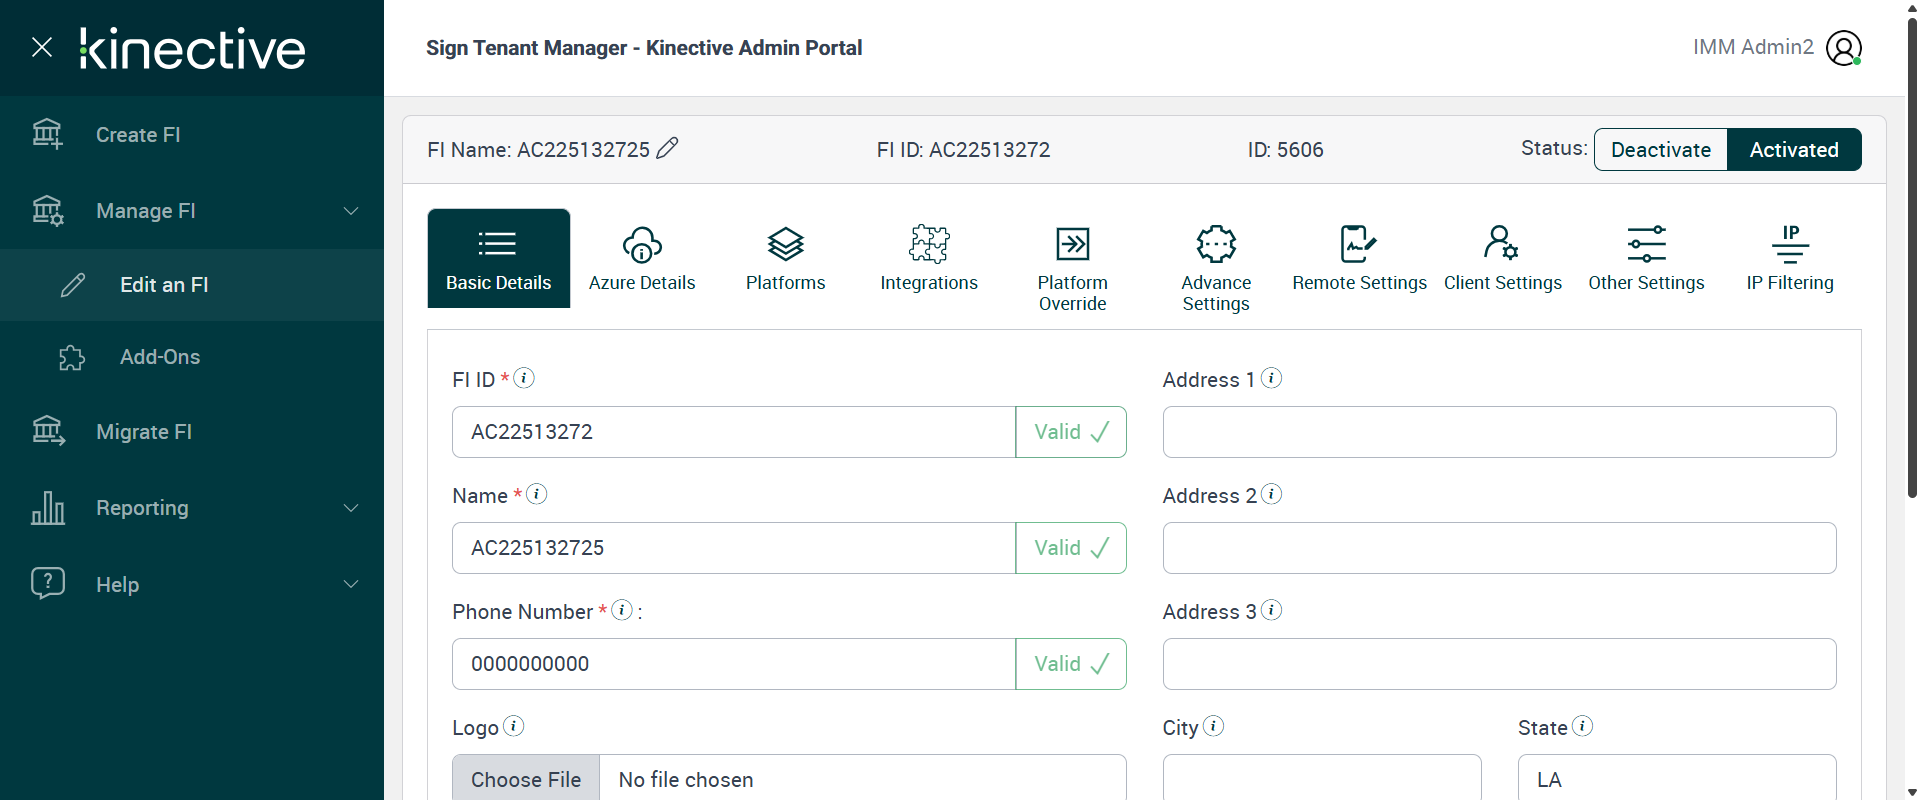Open Client Settings tab
The width and height of the screenshot is (1920, 800).
(x=1502, y=258)
